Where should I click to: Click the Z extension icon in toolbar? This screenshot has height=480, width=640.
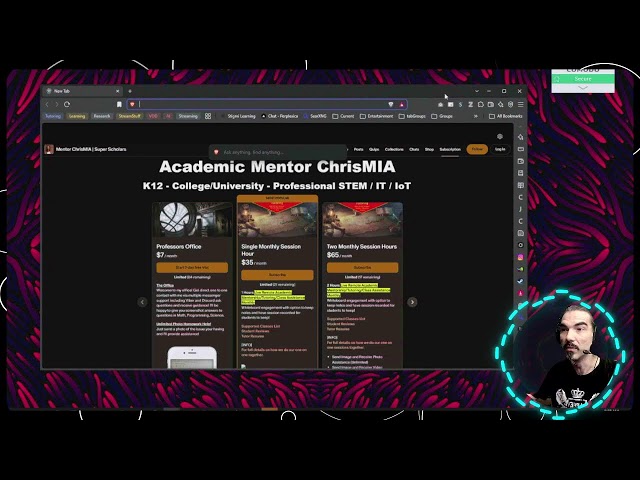pos(471,104)
